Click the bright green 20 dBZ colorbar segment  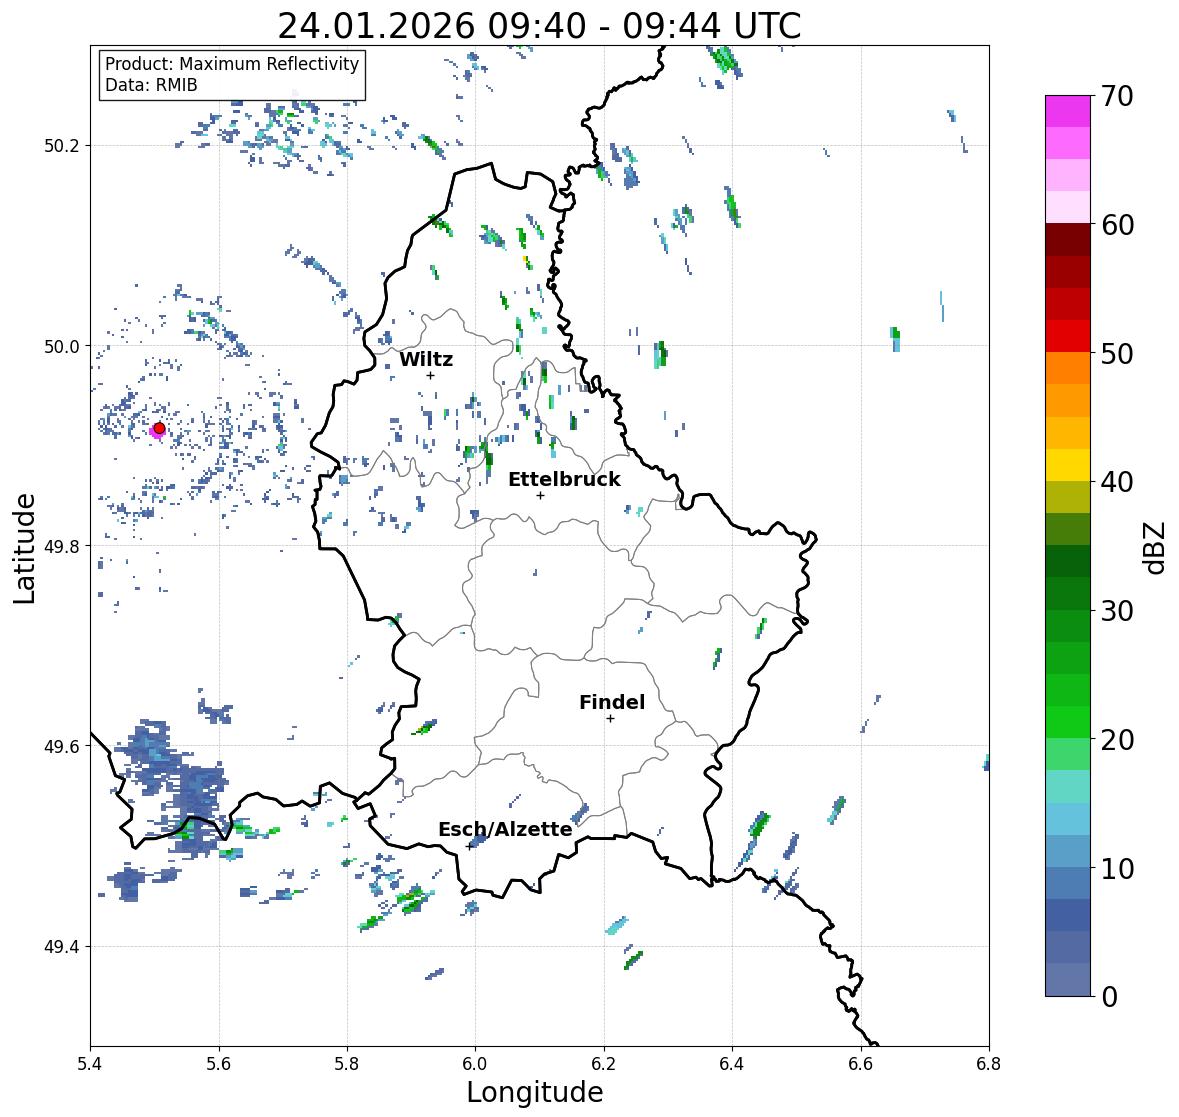pos(1068,722)
